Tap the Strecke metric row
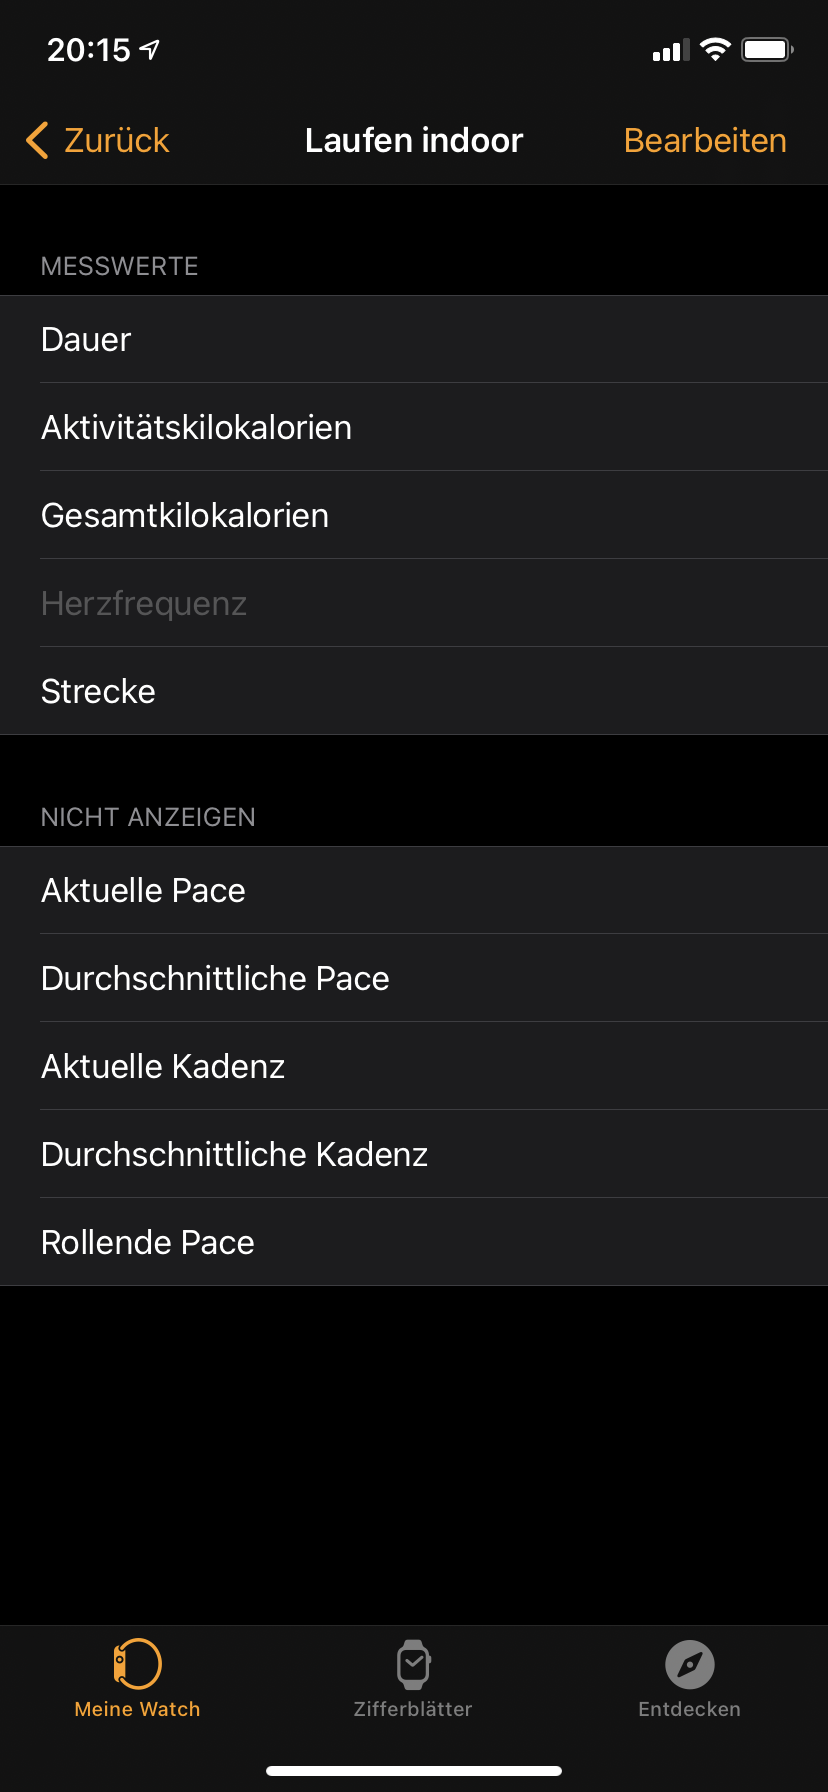 tap(414, 692)
